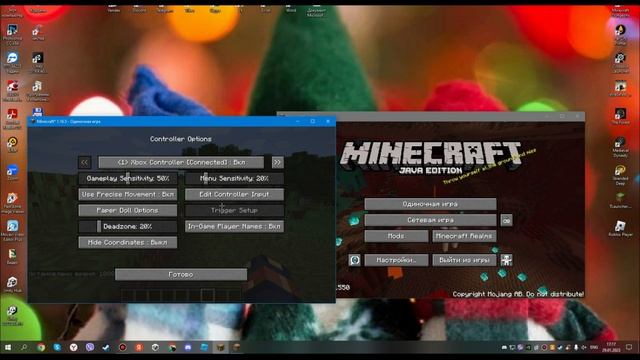Screen dimensions: 640x360
Task: Open the Windows Start menu
Action: tap(8, 347)
